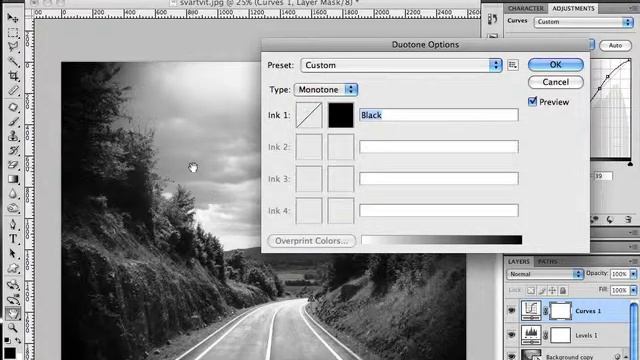Delete the adjustment with the trash icon
640x360 pixels.
(x=628, y=220)
